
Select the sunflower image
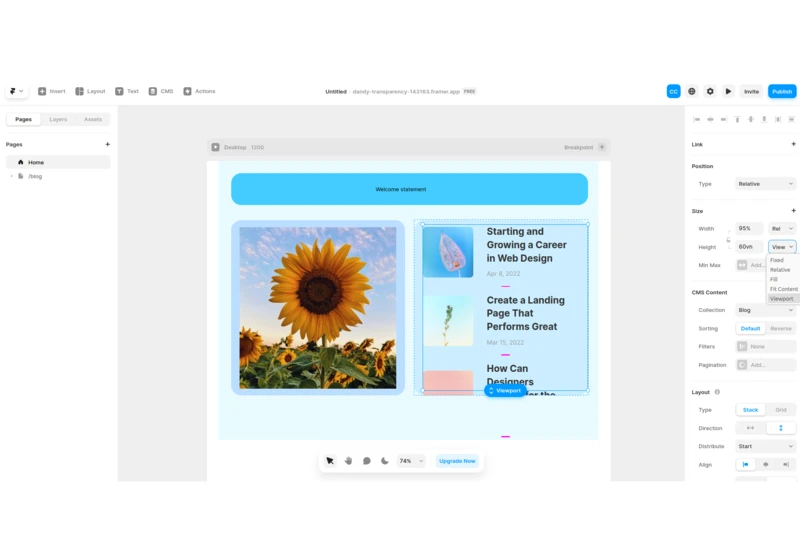pos(318,308)
